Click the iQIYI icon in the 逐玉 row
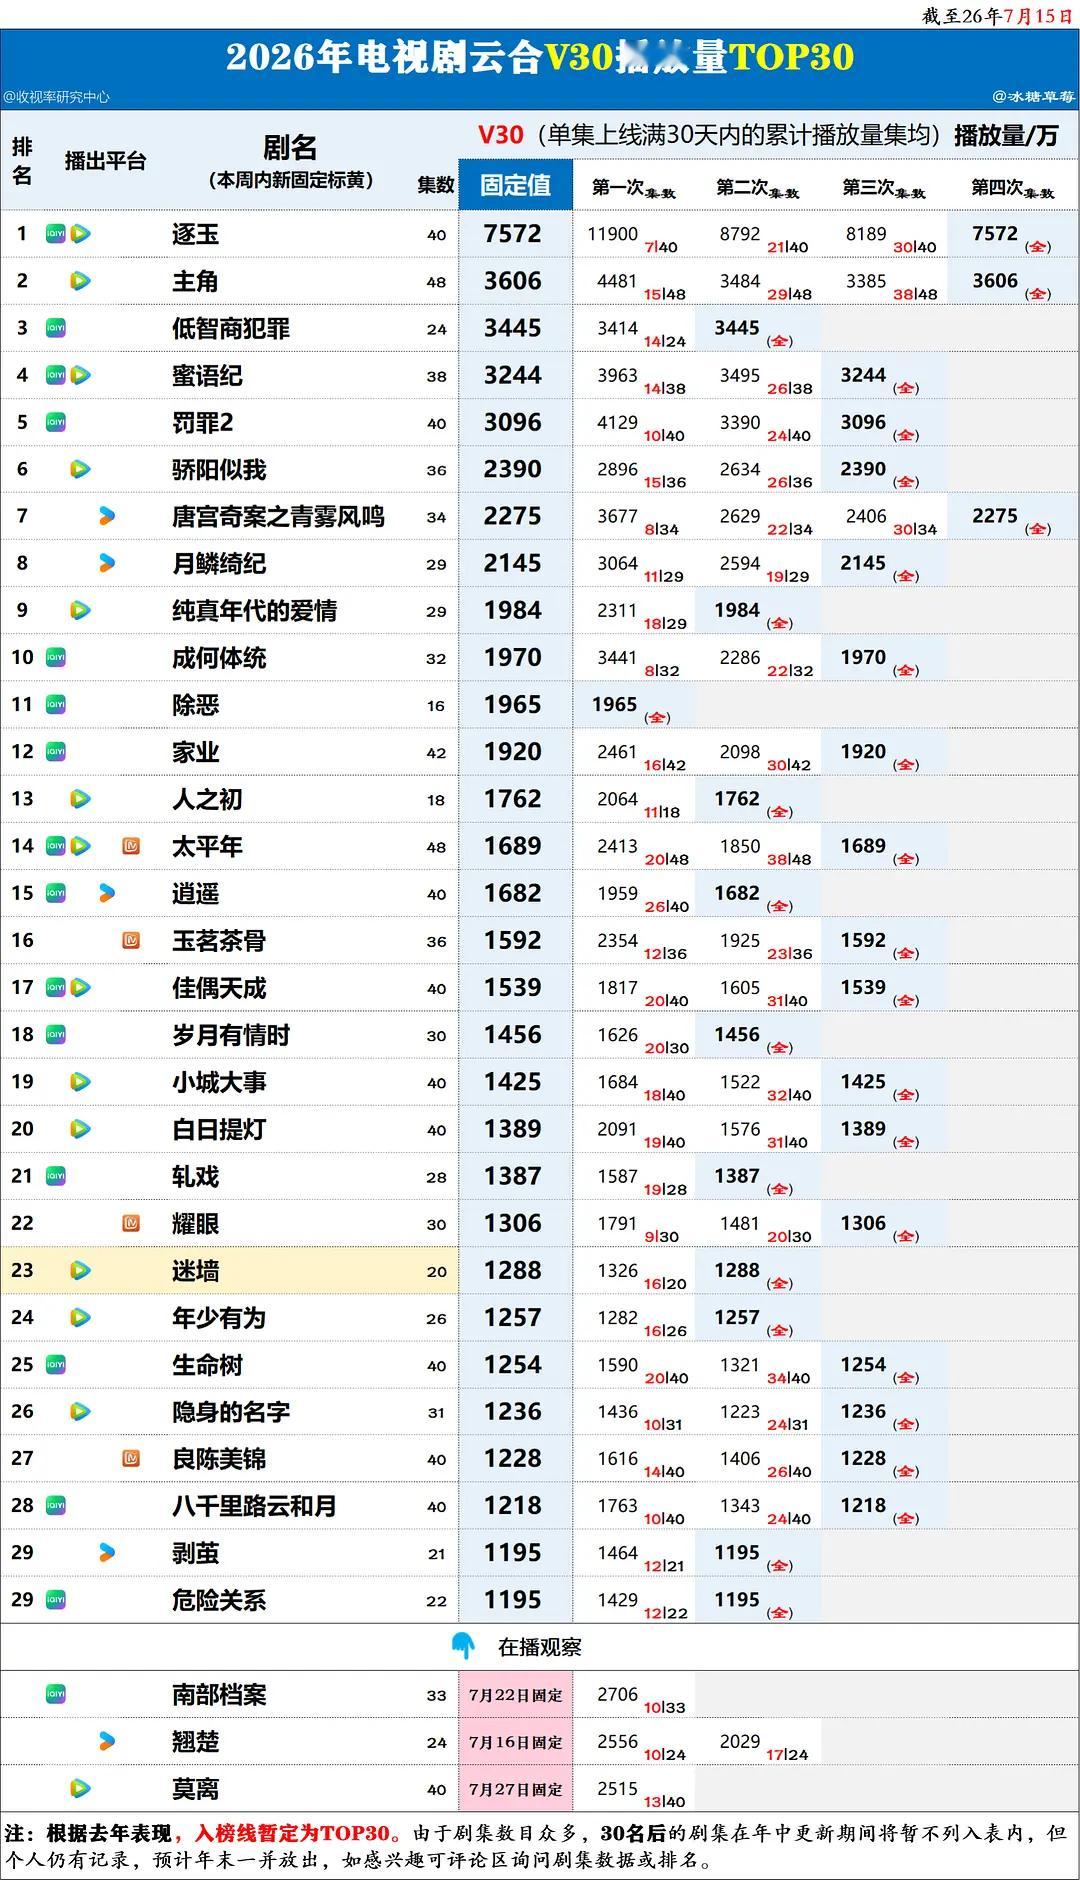Image resolution: width=1080 pixels, height=1881 pixels. pyautogui.click(x=56, y=234)
